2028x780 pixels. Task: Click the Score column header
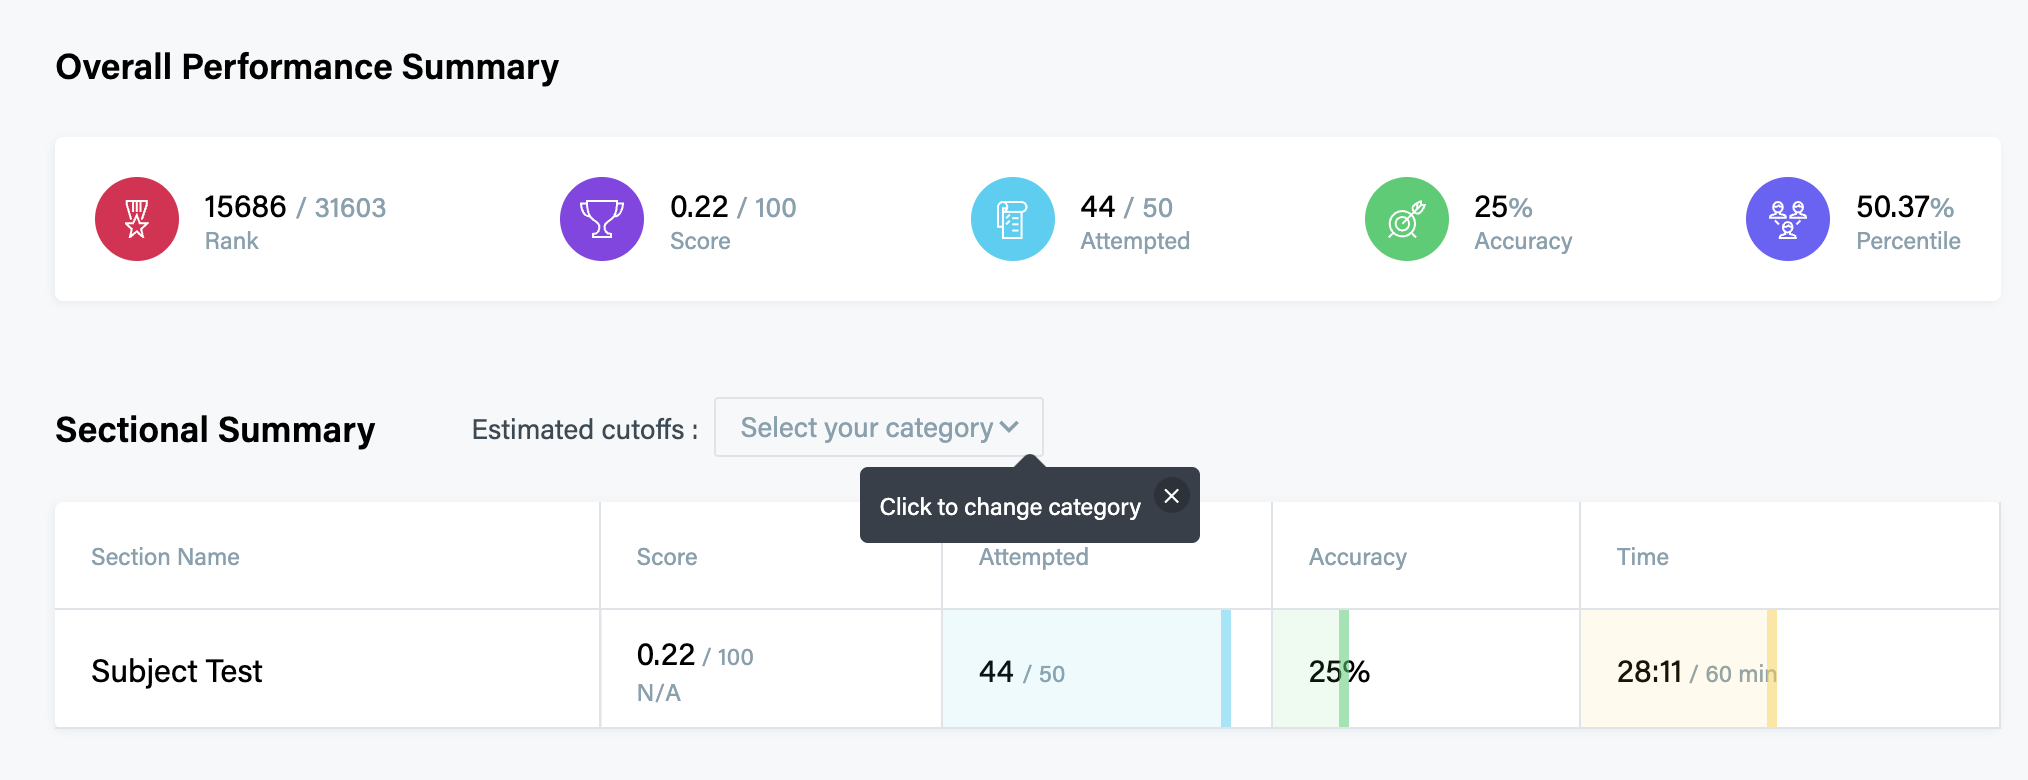coord(667,557)
